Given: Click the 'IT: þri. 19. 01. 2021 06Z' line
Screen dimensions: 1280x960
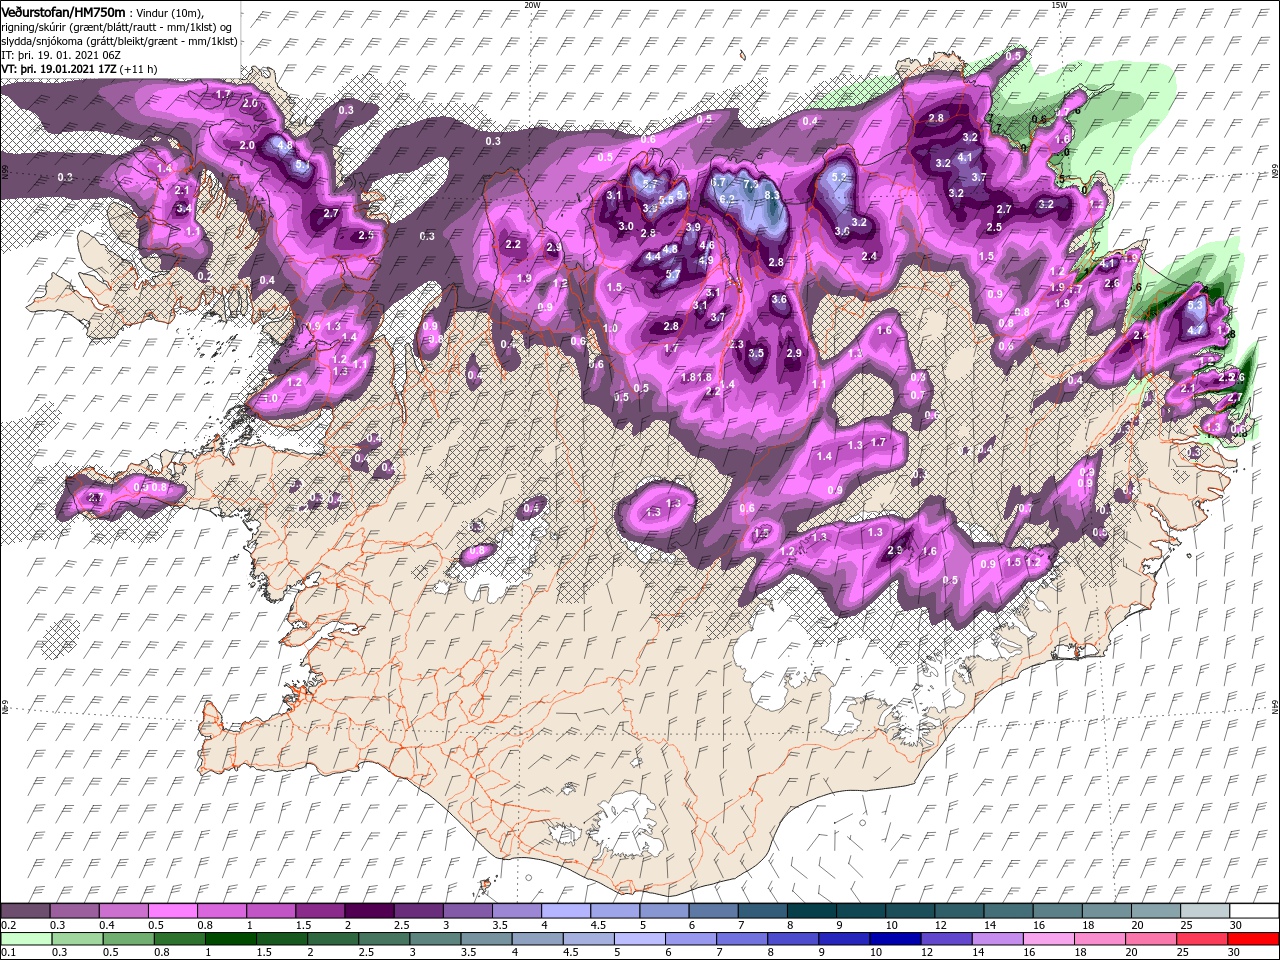Looking at the screenshot, I should tap(60, 55).
